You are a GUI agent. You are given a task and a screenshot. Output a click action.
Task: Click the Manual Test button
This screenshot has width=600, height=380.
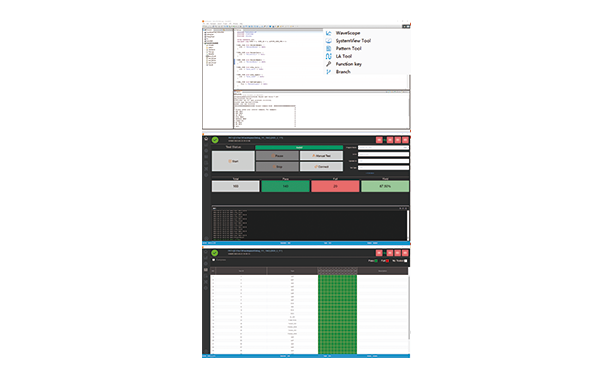click(321, 156)
